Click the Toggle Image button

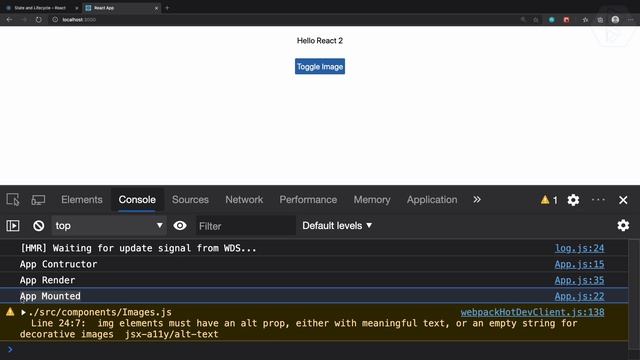click(x=320, y=67)
